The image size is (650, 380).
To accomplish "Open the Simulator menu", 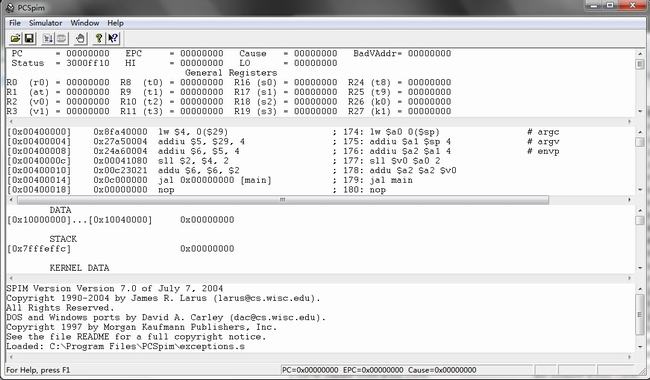I will pos(46,23).
